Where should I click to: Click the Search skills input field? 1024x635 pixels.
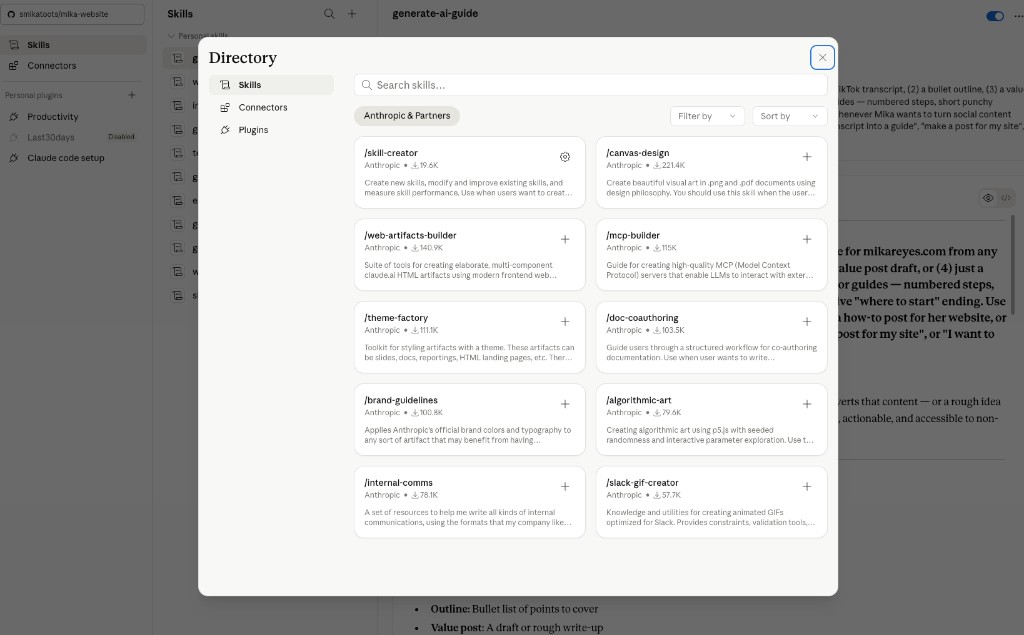590,85
